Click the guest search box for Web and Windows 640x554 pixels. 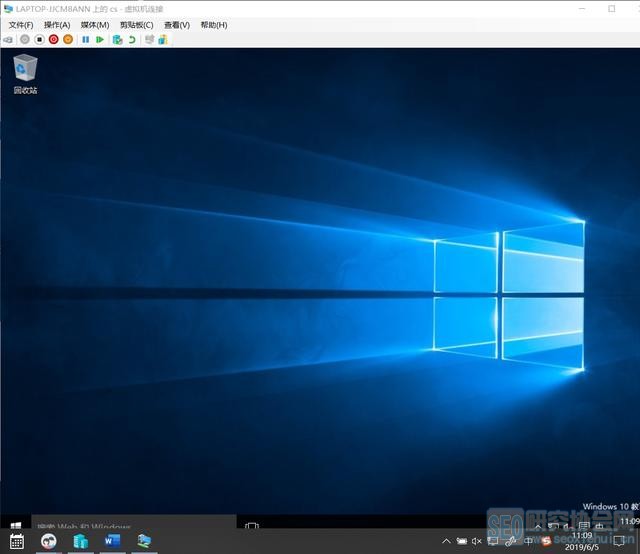[134, 523]
